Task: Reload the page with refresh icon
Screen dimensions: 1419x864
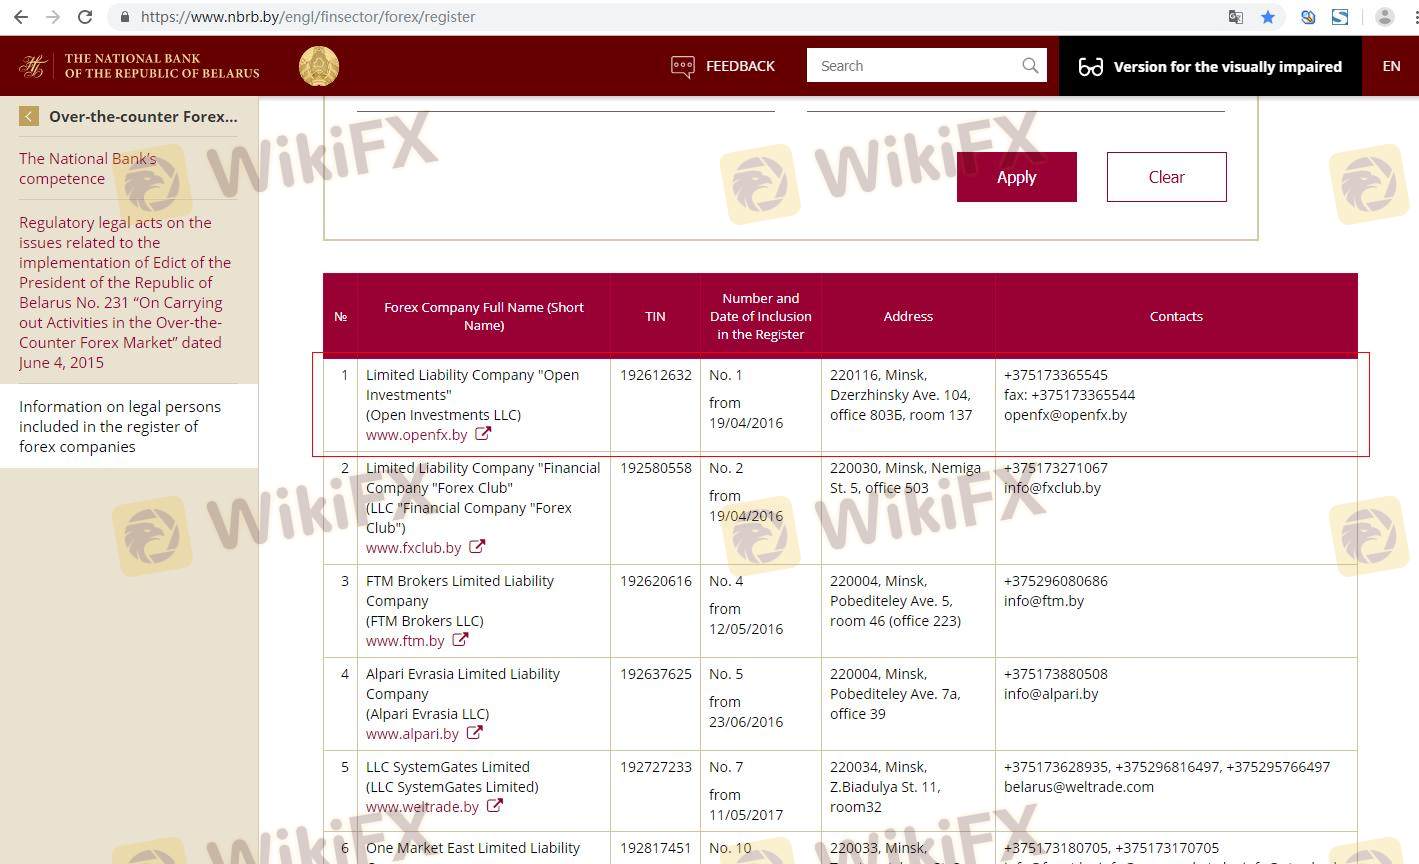Action: coord(85,17)
